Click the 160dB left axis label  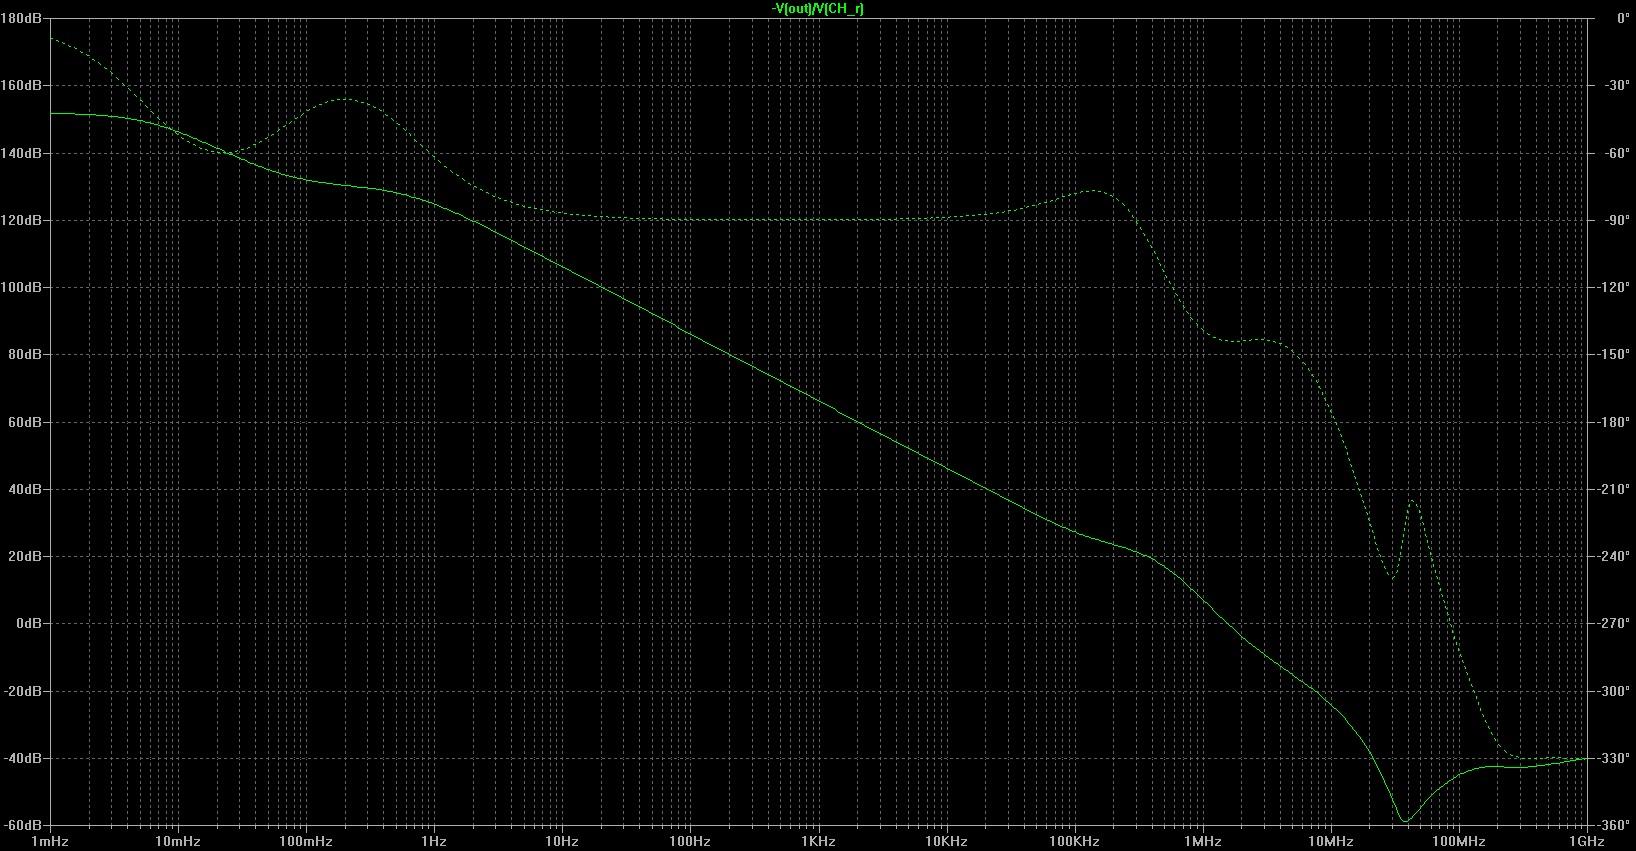point(20,86)
